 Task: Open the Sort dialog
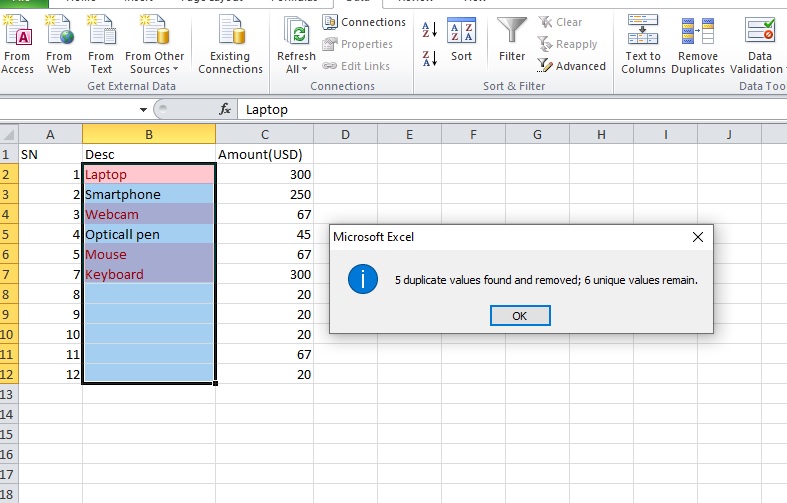click(x=461, y=40)
